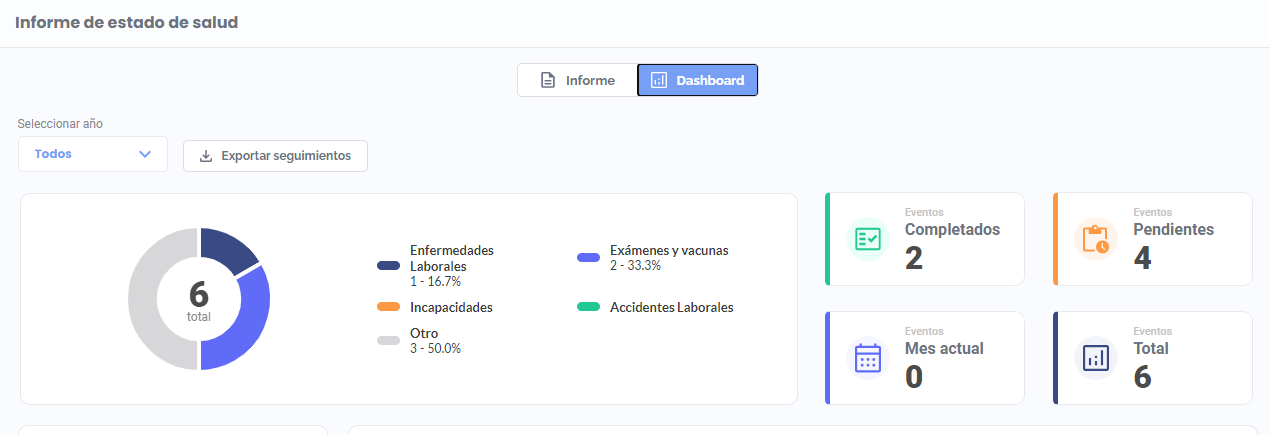Switch to the Informe tab
This screenshot has width=1270, height=435.
point(577,80)
